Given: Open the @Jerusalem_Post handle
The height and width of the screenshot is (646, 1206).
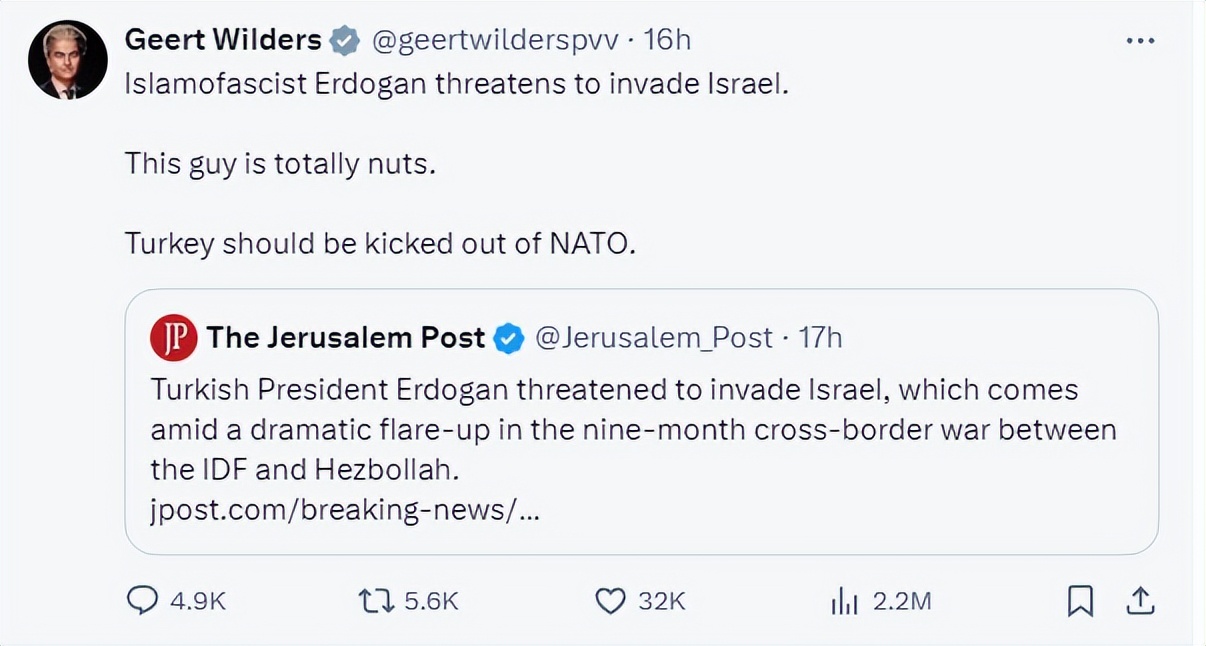Looking at the screenshot, I should [x=654, y=338].
